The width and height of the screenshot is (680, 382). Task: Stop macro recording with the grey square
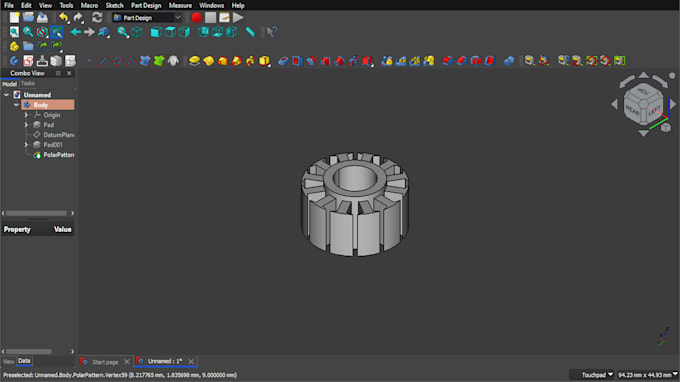[210, 18]
